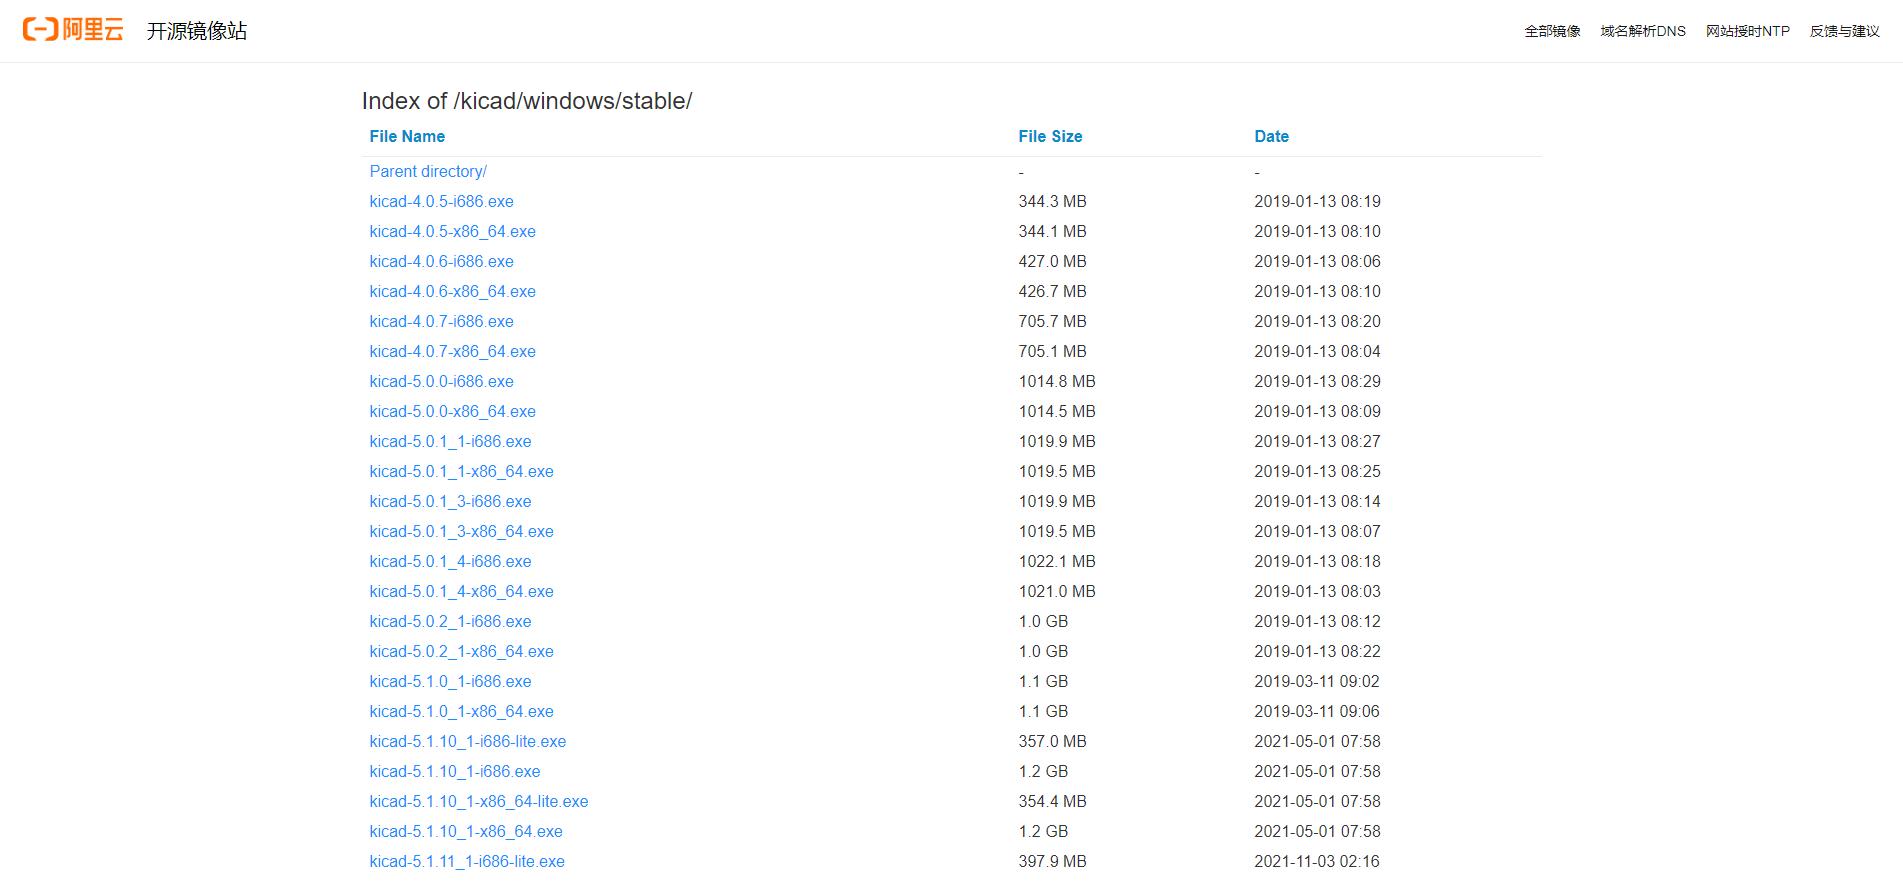1903x882 pixels.
Task: Download kicad-4.0.7-i686.exe
Action: click(441, 321)
